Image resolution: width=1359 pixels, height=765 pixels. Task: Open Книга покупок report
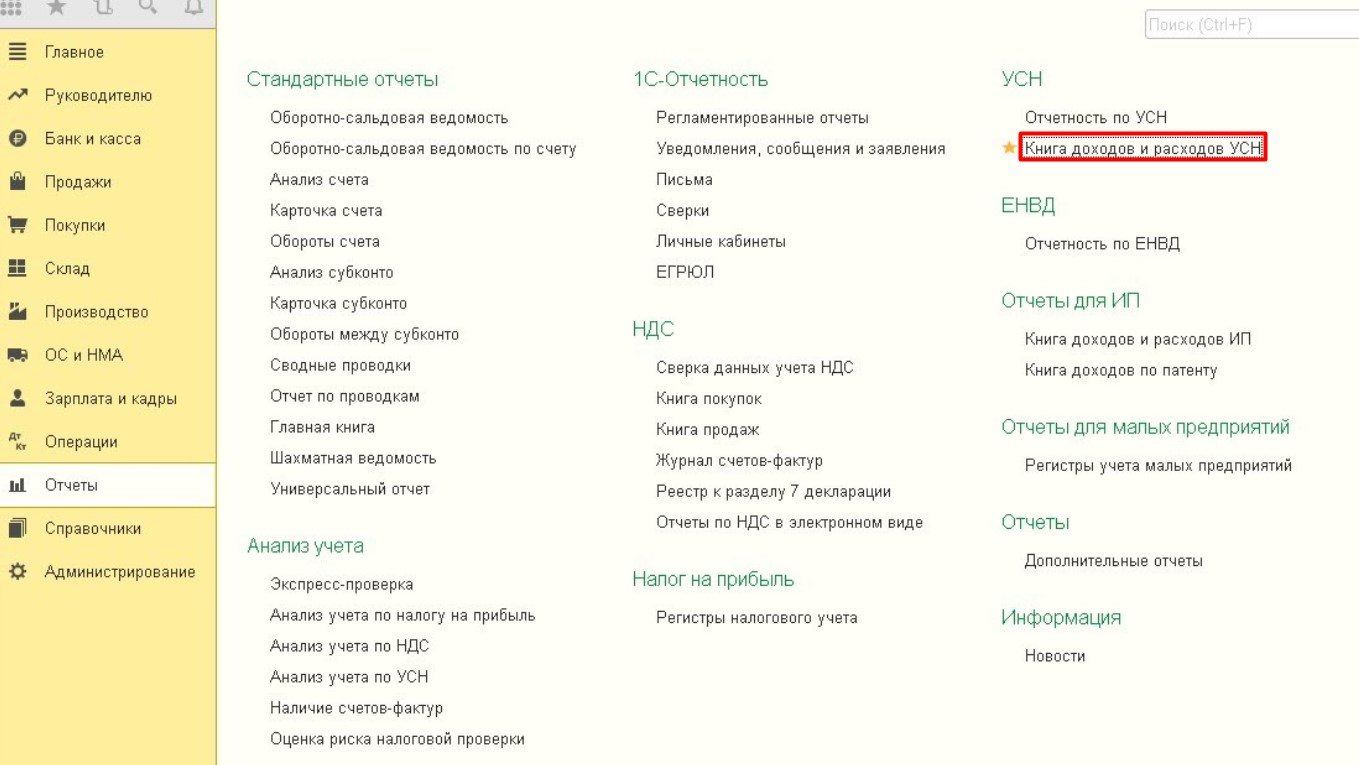708,399
